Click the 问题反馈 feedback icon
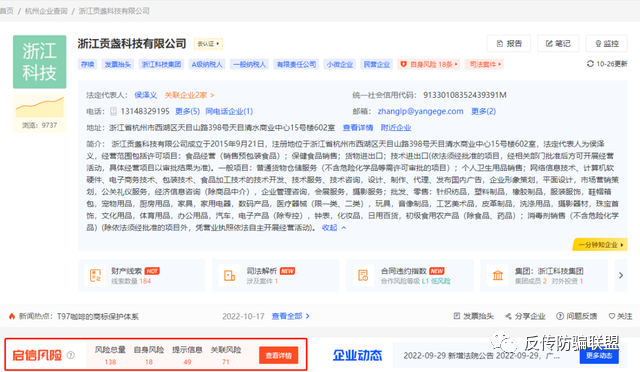 click(560, 316)
